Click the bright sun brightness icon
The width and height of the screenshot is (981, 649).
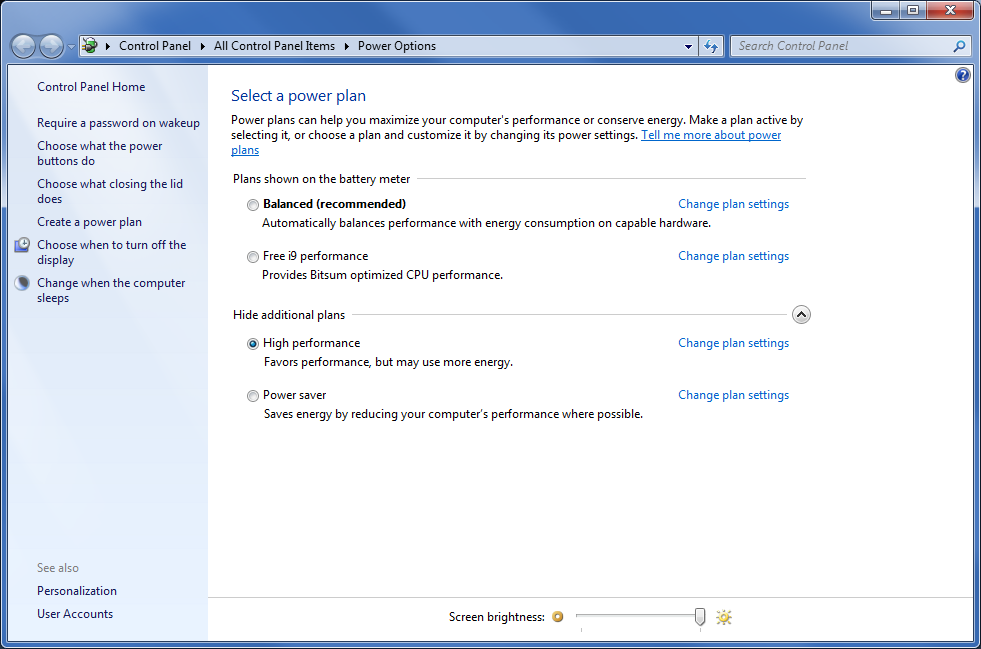coord(724,617)
